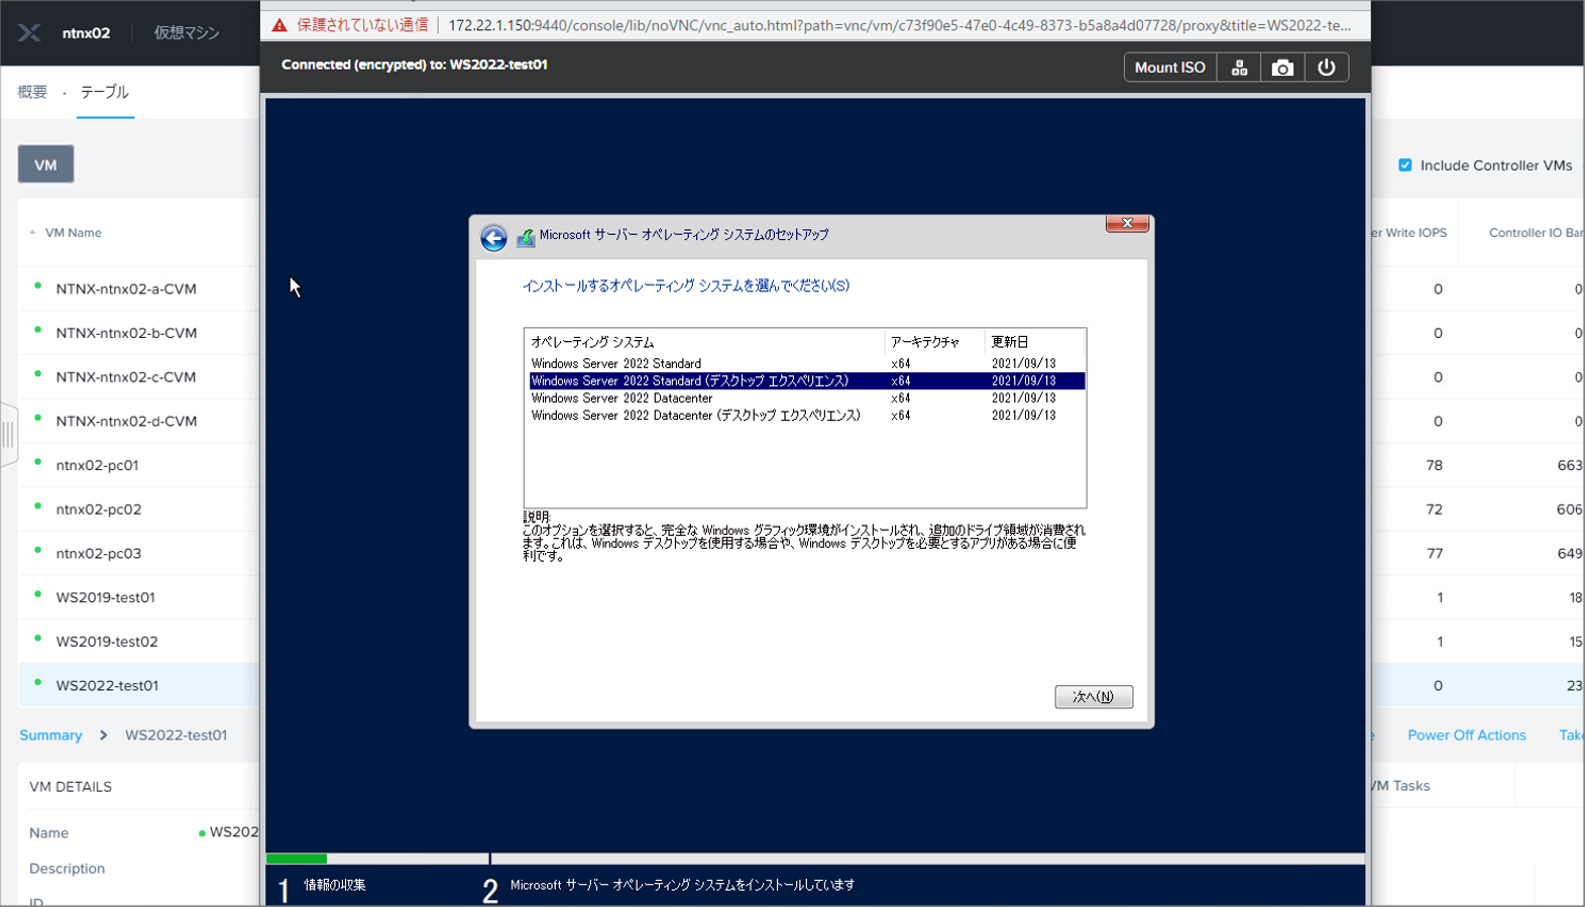The width and height of the screenshot is (1585, 907).
Task: Toggle Include Controller VMs checkbox
Action: 1405,165
